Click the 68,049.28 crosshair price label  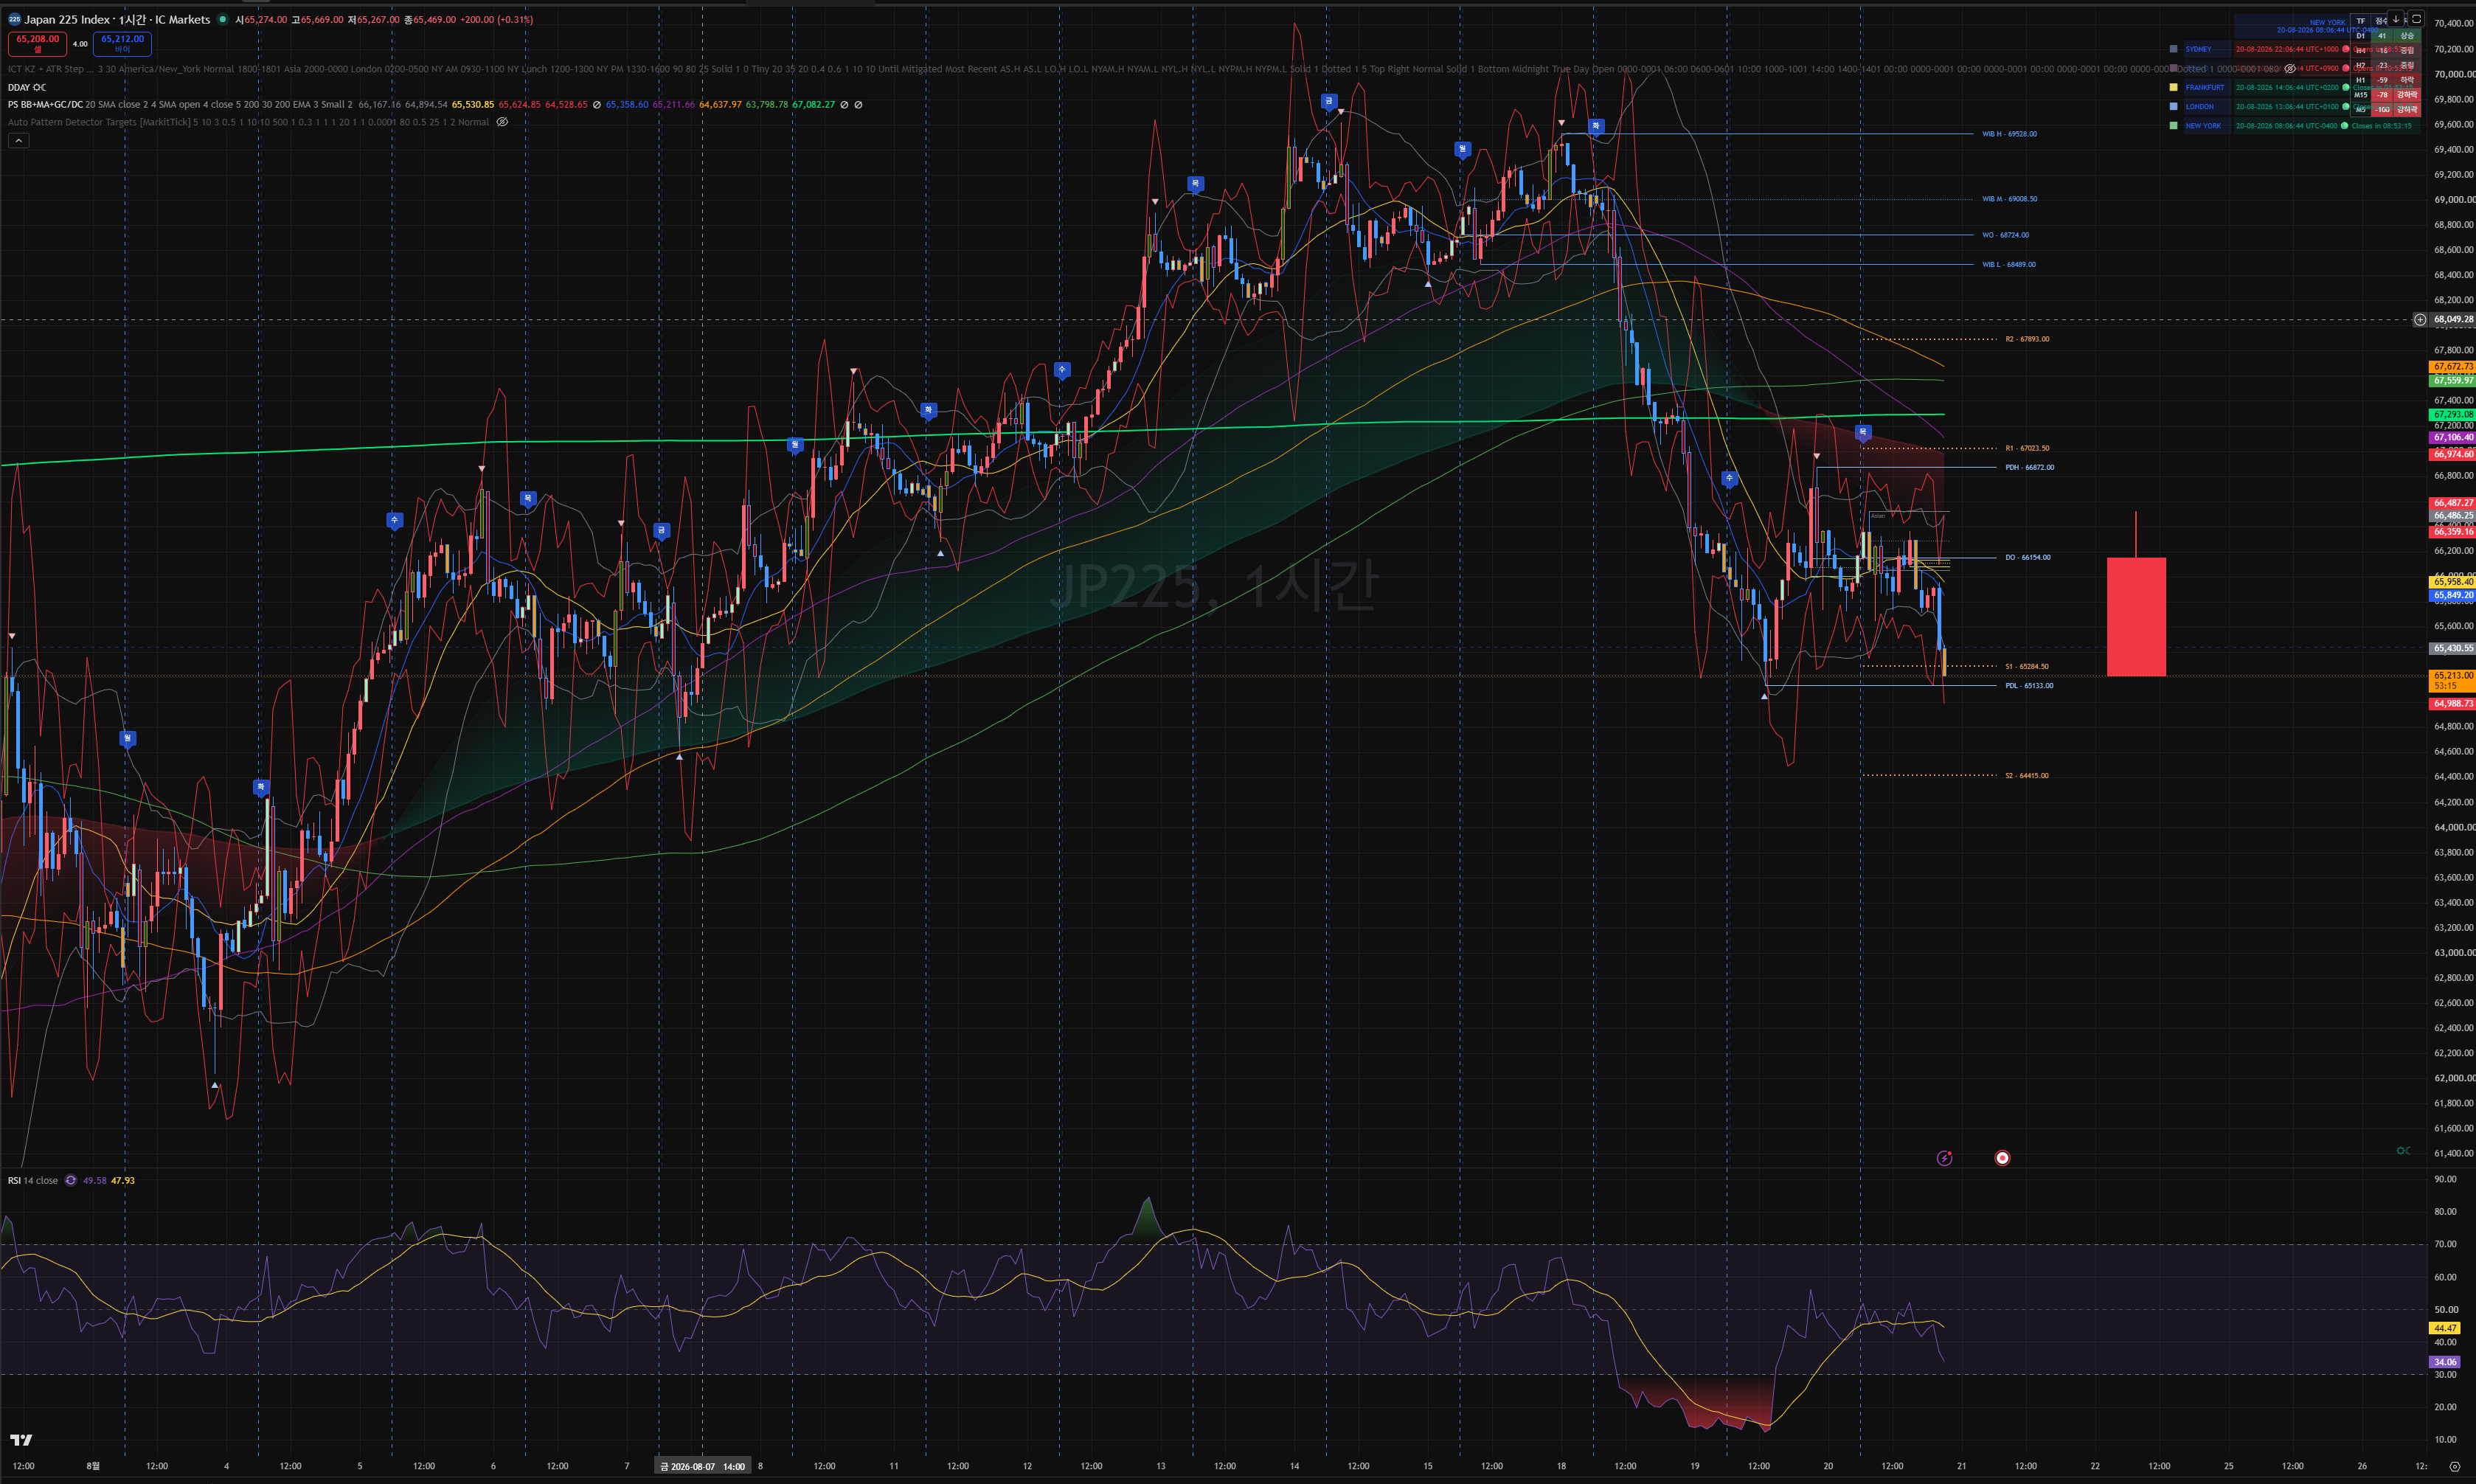click(2453, 320)
